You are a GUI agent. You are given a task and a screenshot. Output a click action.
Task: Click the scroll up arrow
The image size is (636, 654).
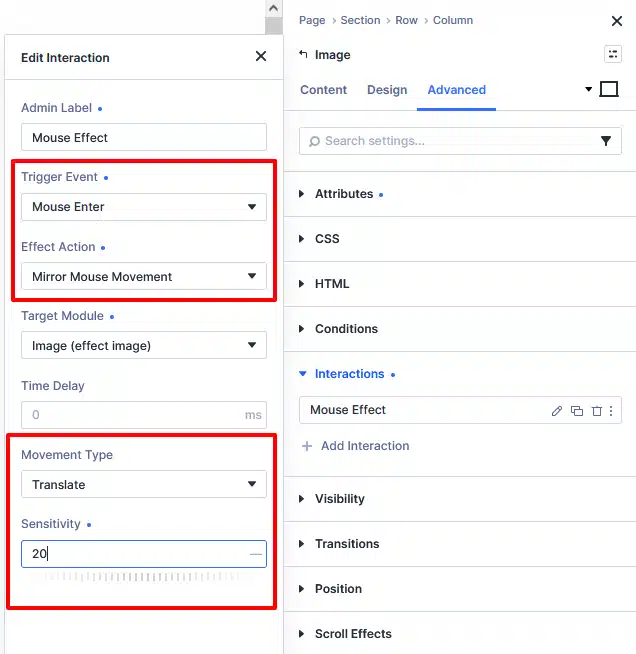pyautogui.click(x=274, y=8)
